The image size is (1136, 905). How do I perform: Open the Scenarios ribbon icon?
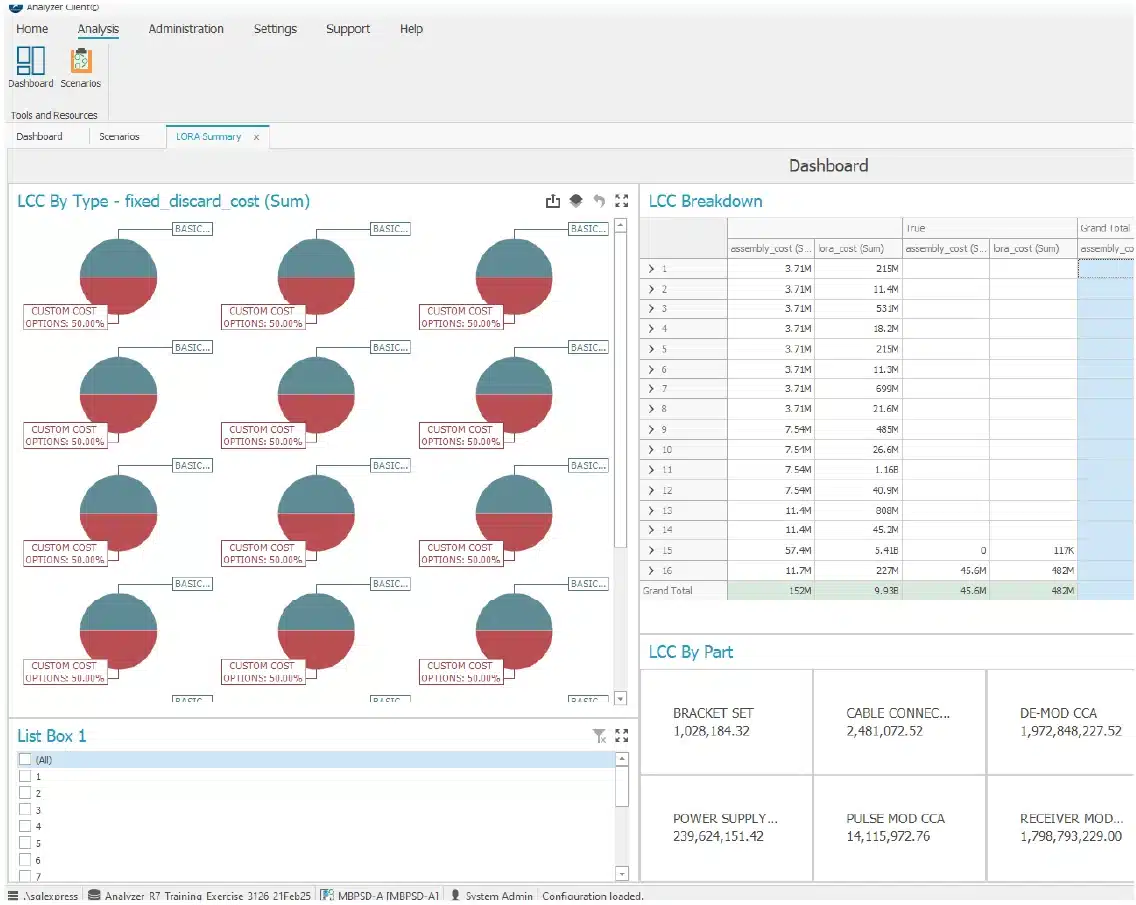tap(80, 67)
